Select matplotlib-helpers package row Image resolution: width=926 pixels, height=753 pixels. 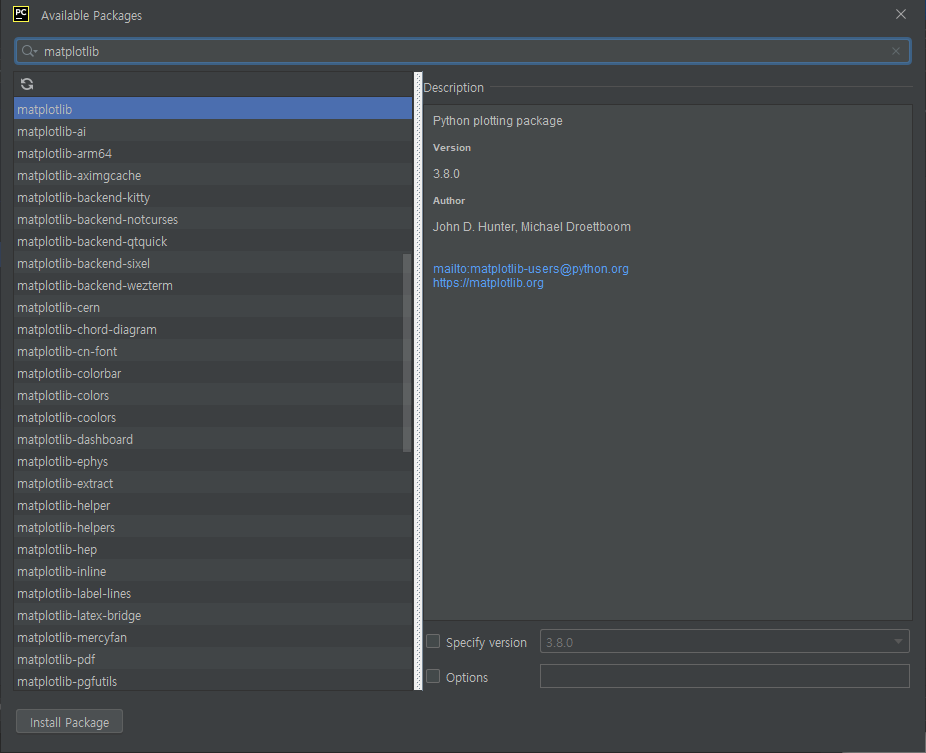pos(213,527)
